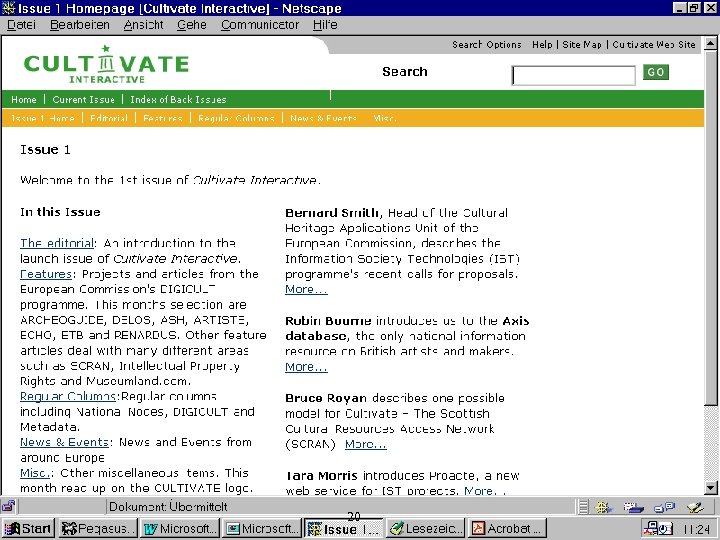
Task: Open the Help link at top
Action: point(542,45)
